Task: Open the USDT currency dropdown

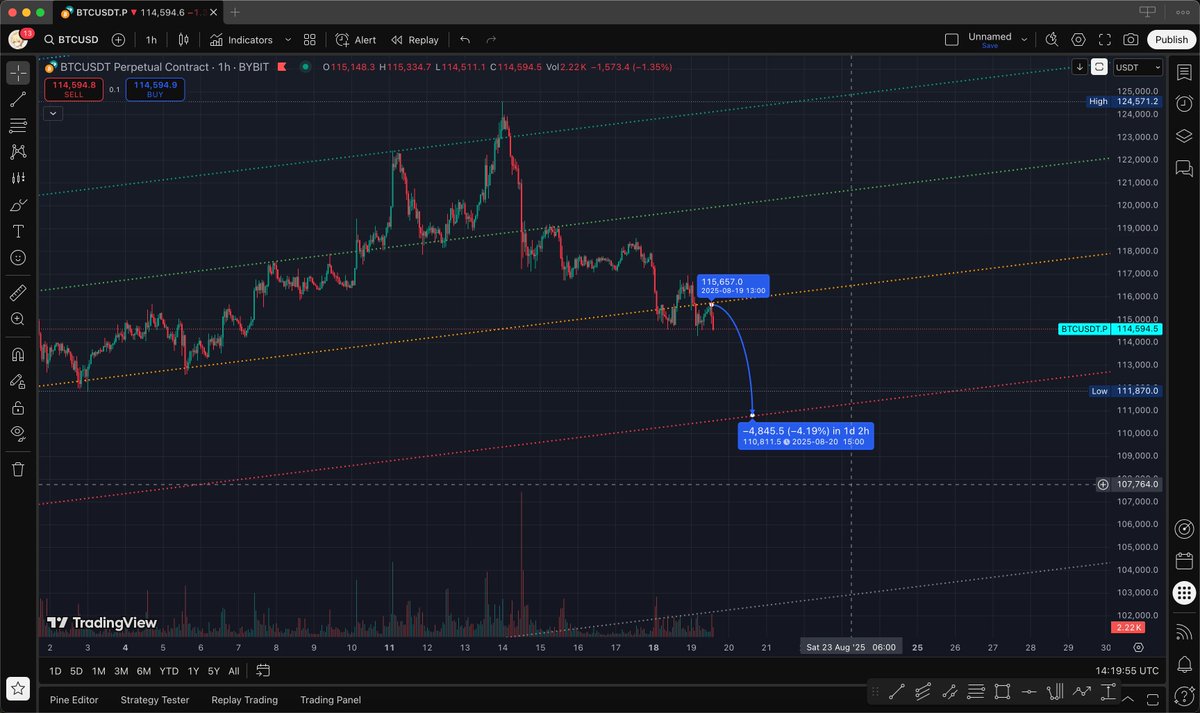Action: pyautogui.click(x=1138, y=67)
